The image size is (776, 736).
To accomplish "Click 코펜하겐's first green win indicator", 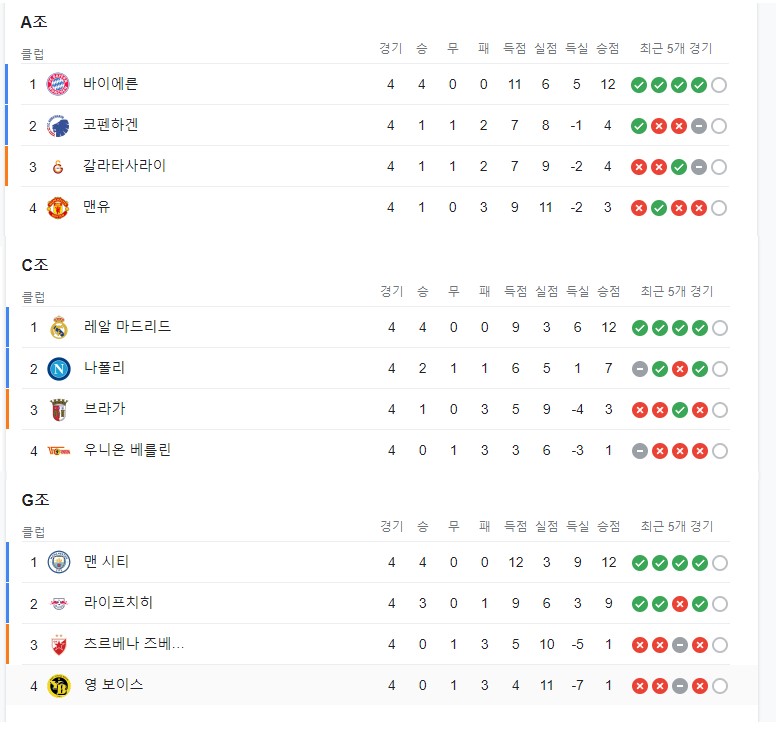I will click(639, 126).
